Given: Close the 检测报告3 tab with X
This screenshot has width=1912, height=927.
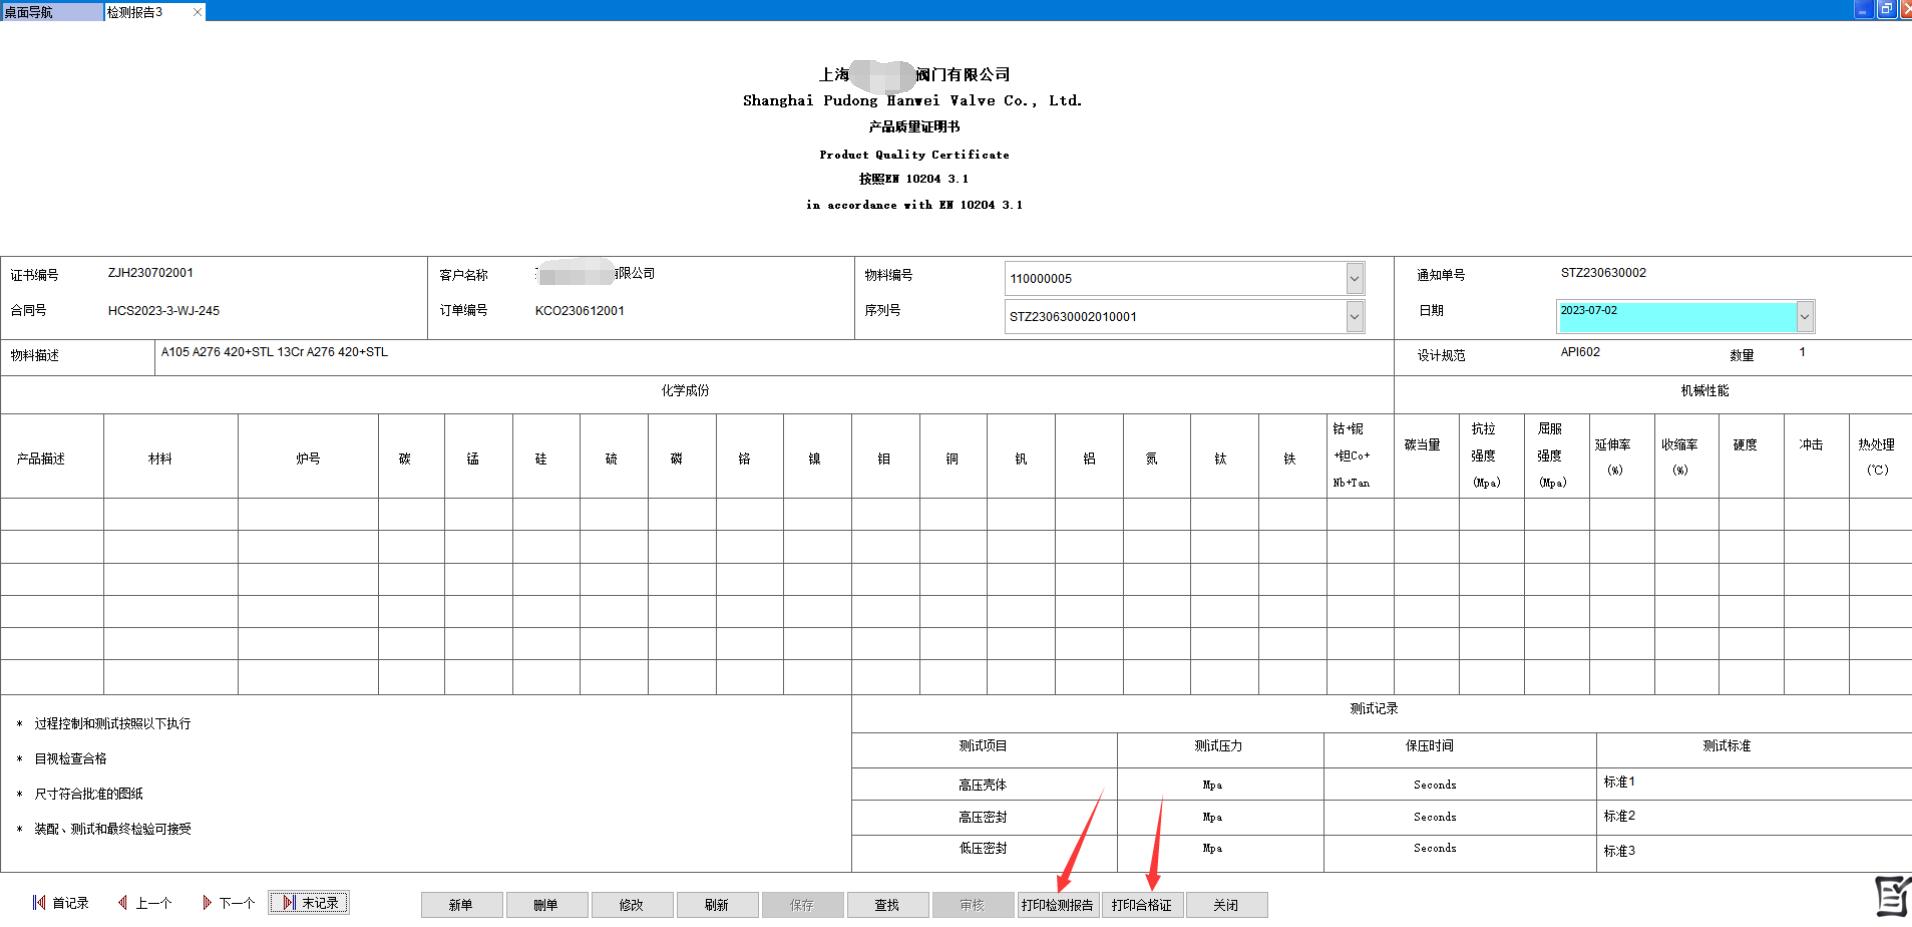Looking at the screenshot, I should tap(197, 12).
